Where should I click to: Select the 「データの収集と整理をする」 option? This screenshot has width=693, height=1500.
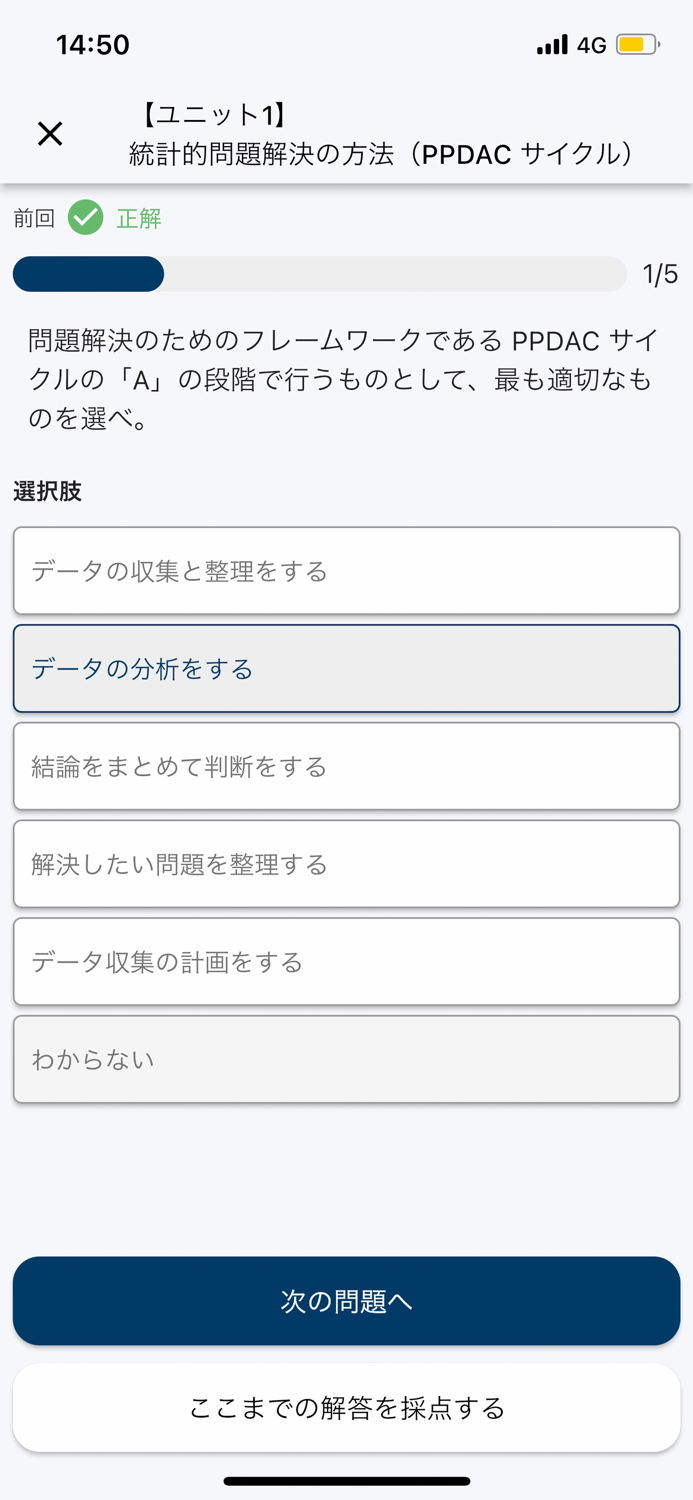tap(346, 569)
